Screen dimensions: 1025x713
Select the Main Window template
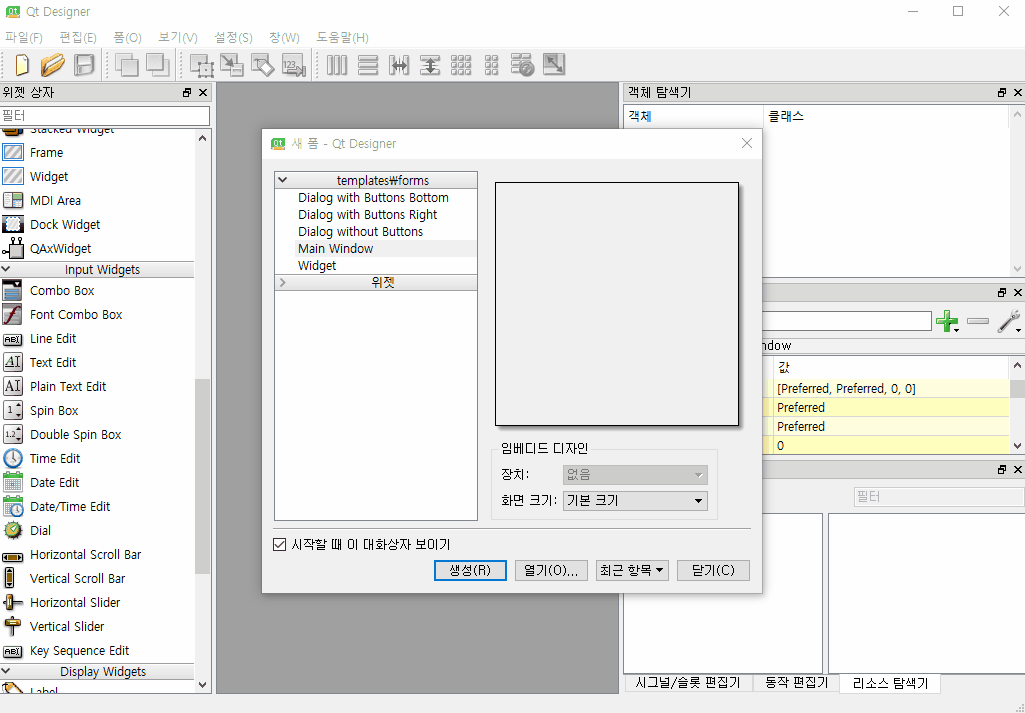335,248
